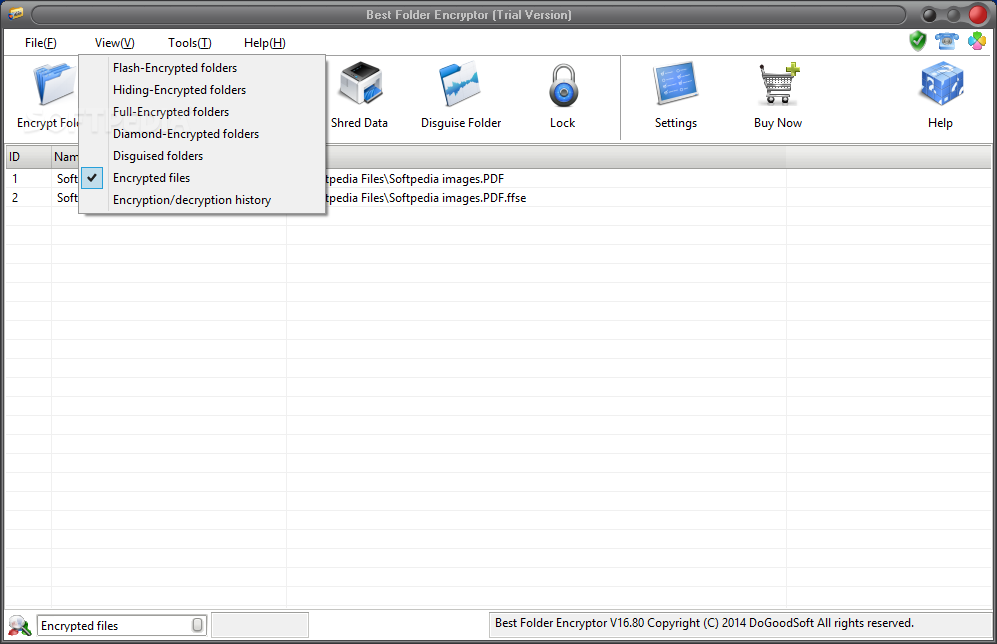997x644 pixels.
Task: Choose Full-Encrypted folders menu entry
Action: (x=202, y=112)
